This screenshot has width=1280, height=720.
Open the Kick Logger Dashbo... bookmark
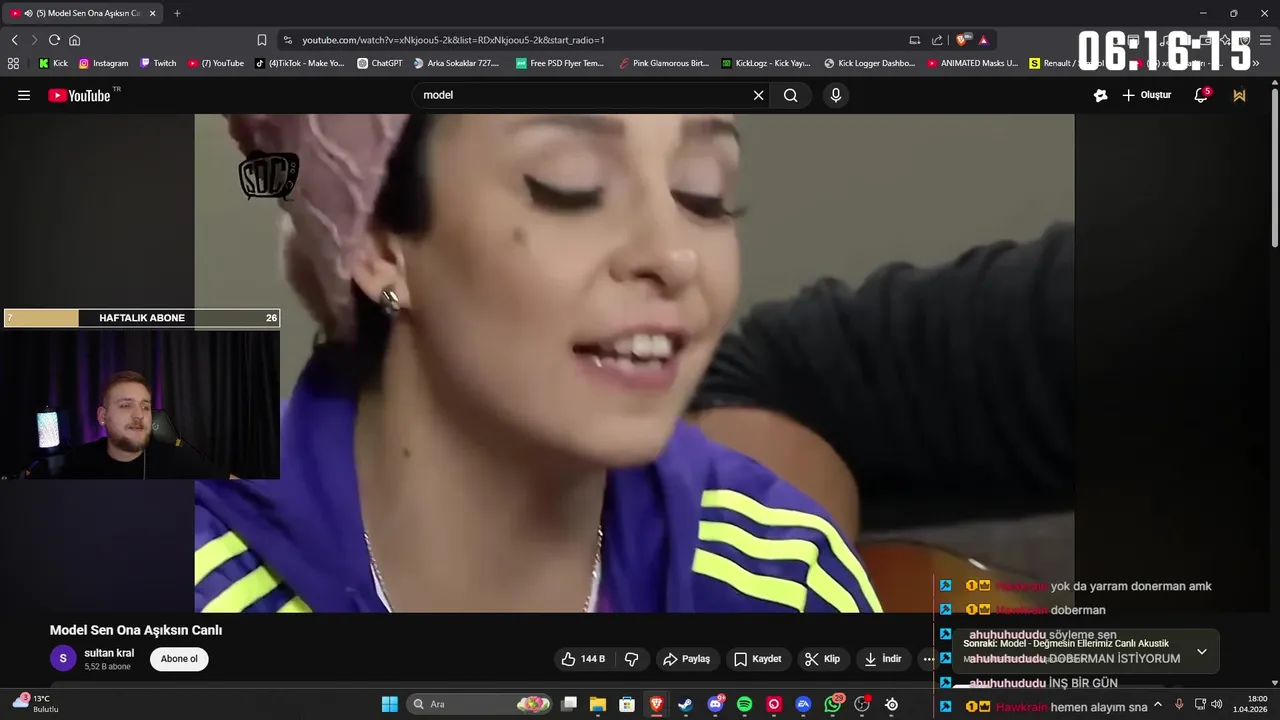(x=869, y=63)
